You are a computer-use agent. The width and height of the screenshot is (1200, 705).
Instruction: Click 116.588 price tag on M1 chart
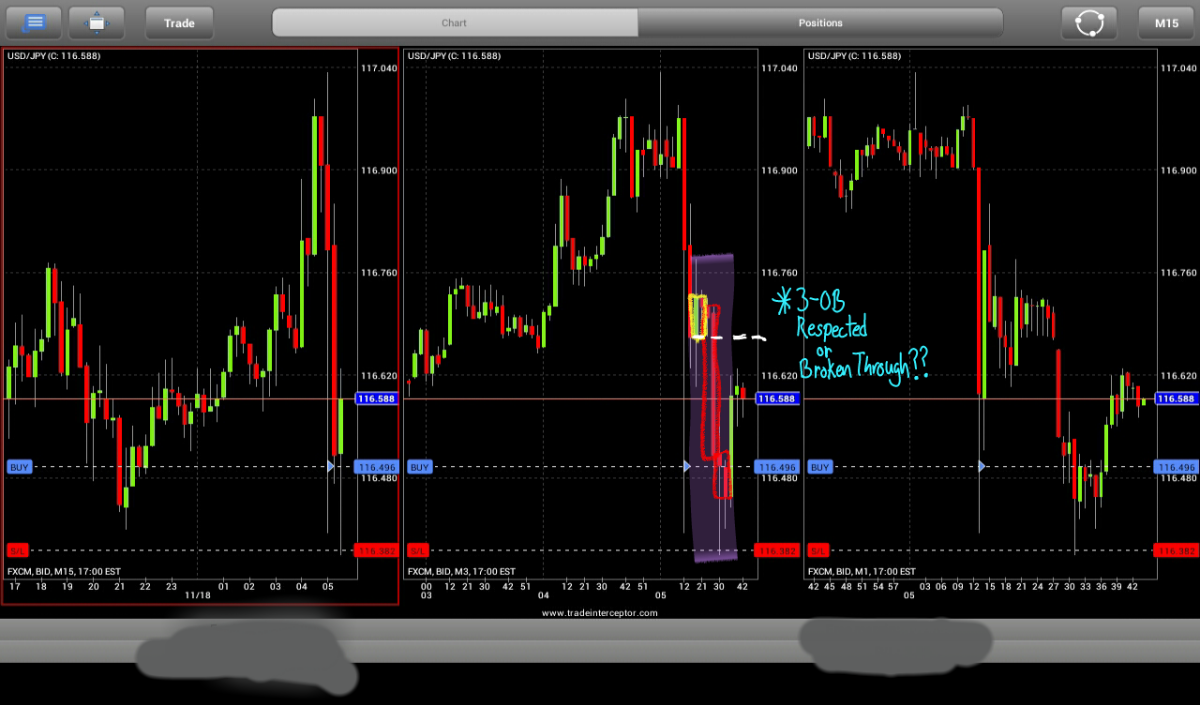point(1177,398)
